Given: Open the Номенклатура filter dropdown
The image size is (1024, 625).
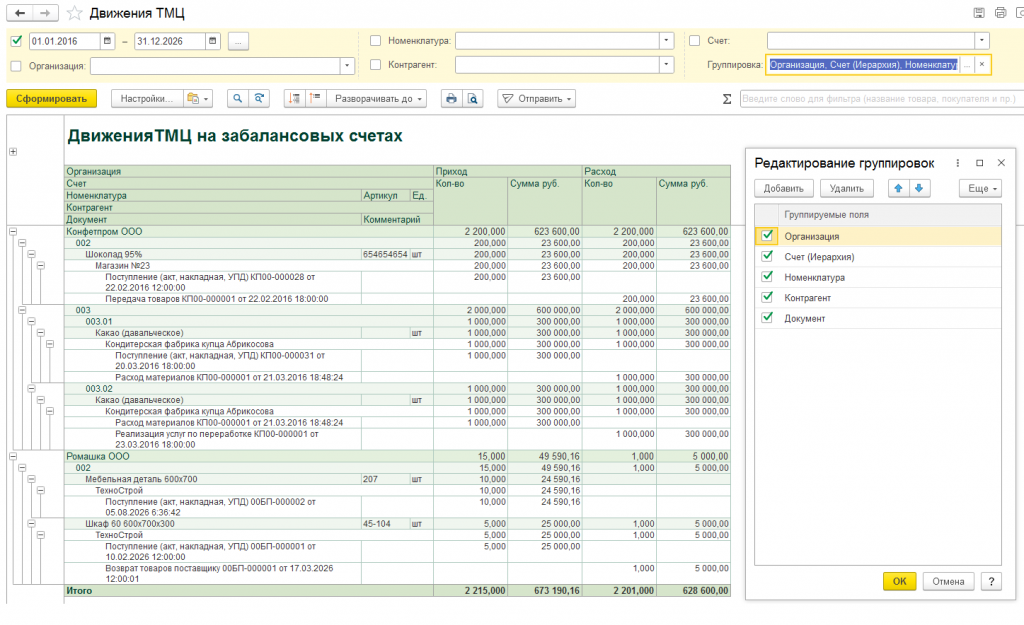Looking at the screenshot, I should [x=666, y=40].
